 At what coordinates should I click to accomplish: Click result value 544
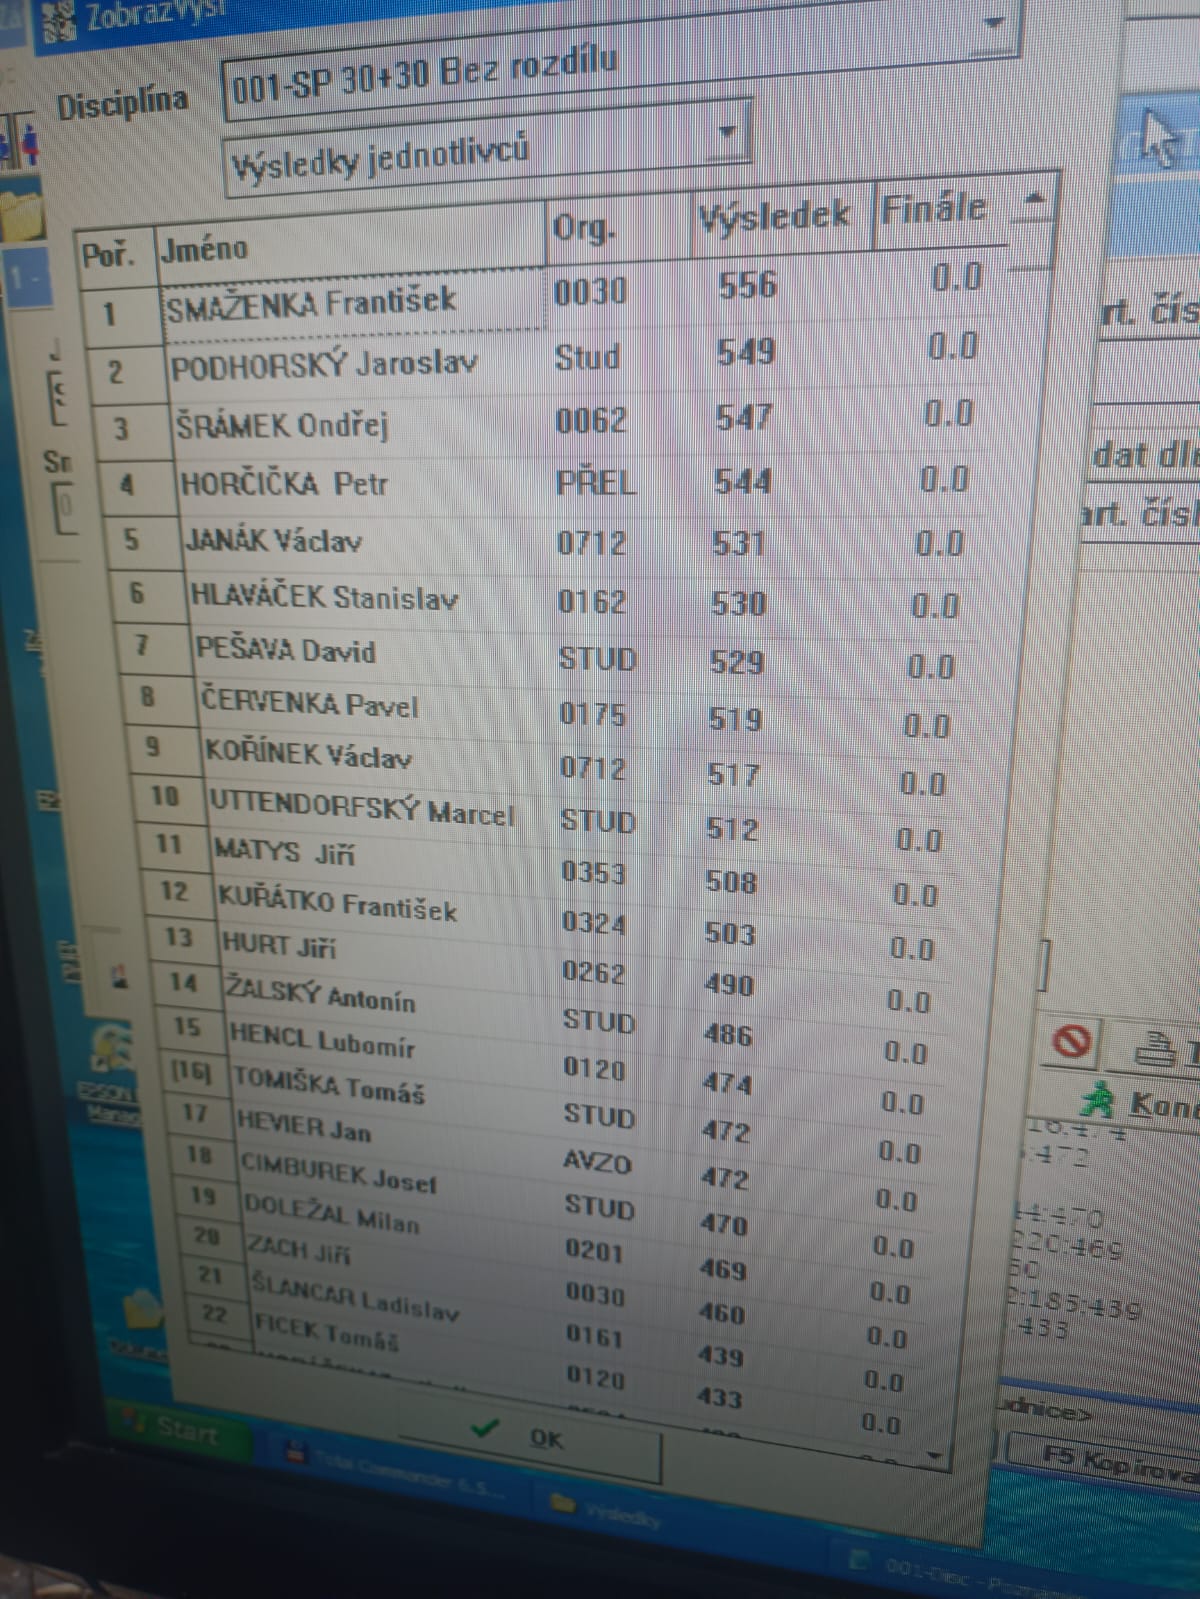click(742, 482)
